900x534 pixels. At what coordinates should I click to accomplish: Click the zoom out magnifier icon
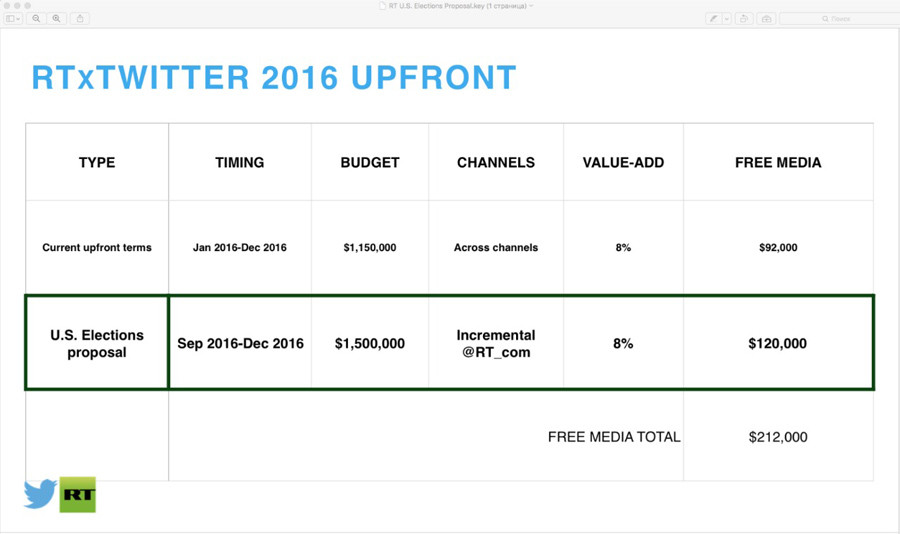(x=36, y=18)
